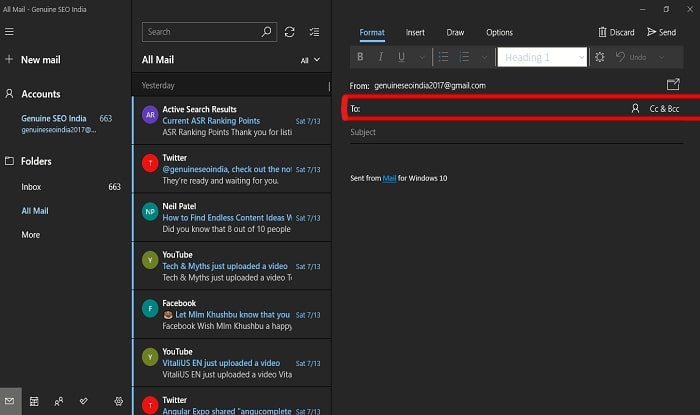Click in the Subject field
This screenshot has width=700, height=415.
click(517, 132)
